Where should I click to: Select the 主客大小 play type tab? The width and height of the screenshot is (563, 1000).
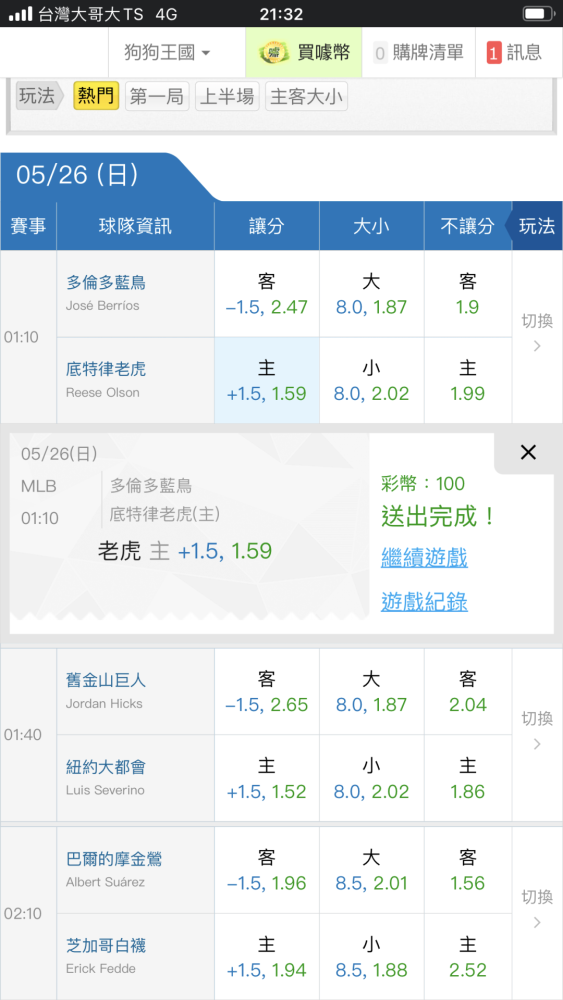point(306,96)
